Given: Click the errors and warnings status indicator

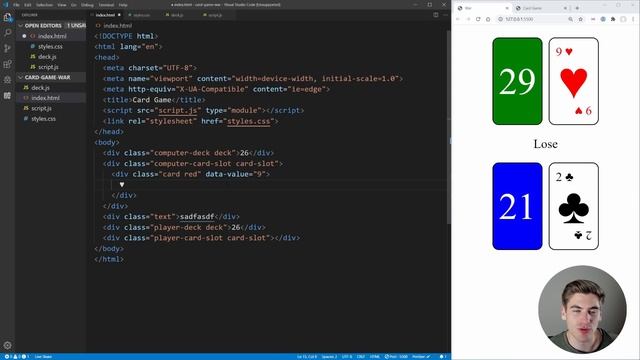Looking at the screenshot, I should pos(16,357).
